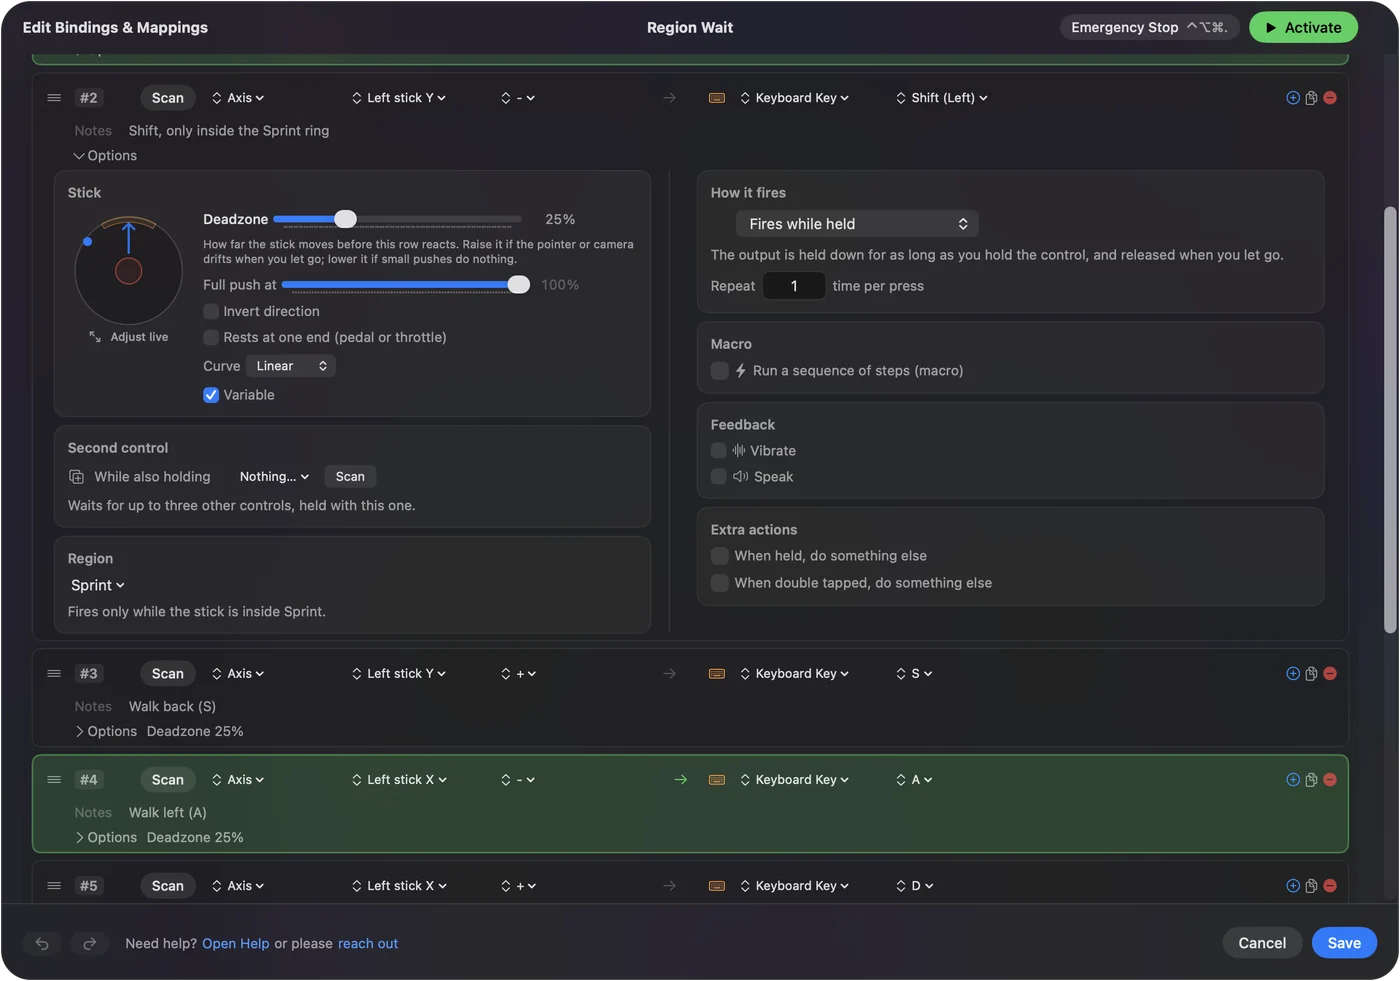Turn on Vibrate feedback

(x=718, y=451)
